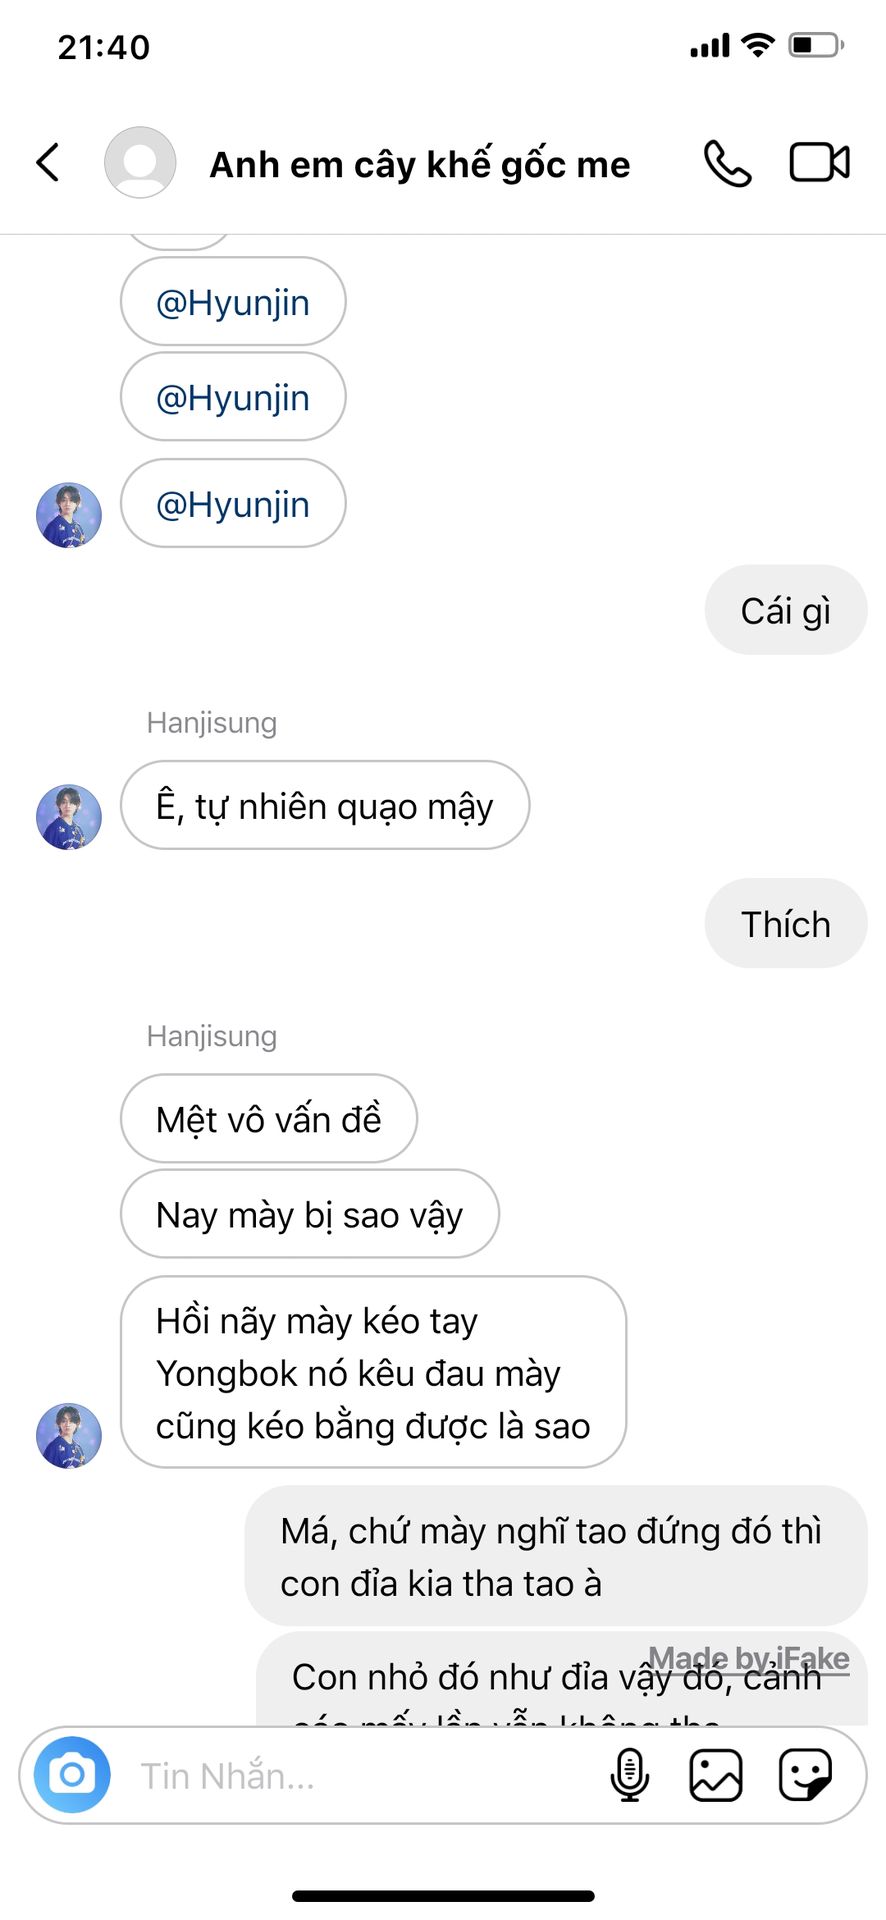Tap the group's default profile avatar
The height and width of the screenshot is (1920, 886).
pyautogui.click(x=140, y=163)
